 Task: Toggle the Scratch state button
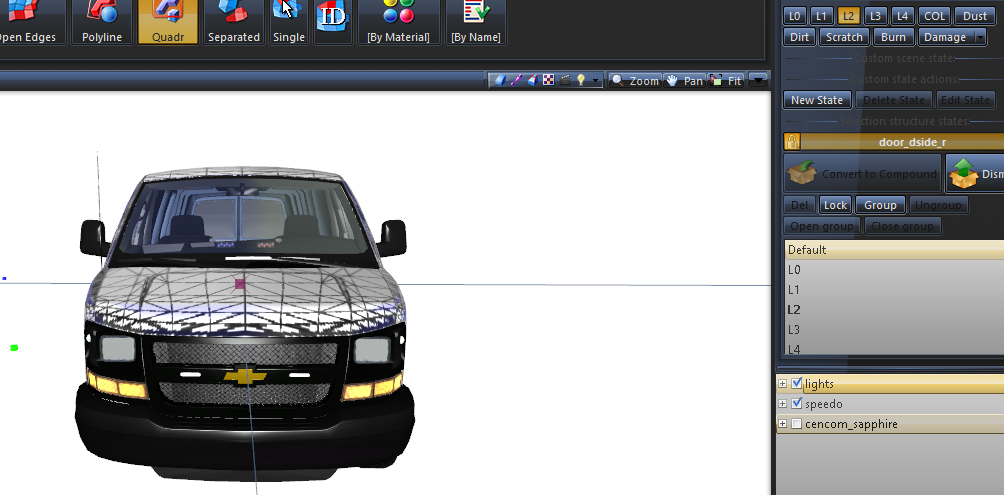pyautogui.click(x=844, y=37)
